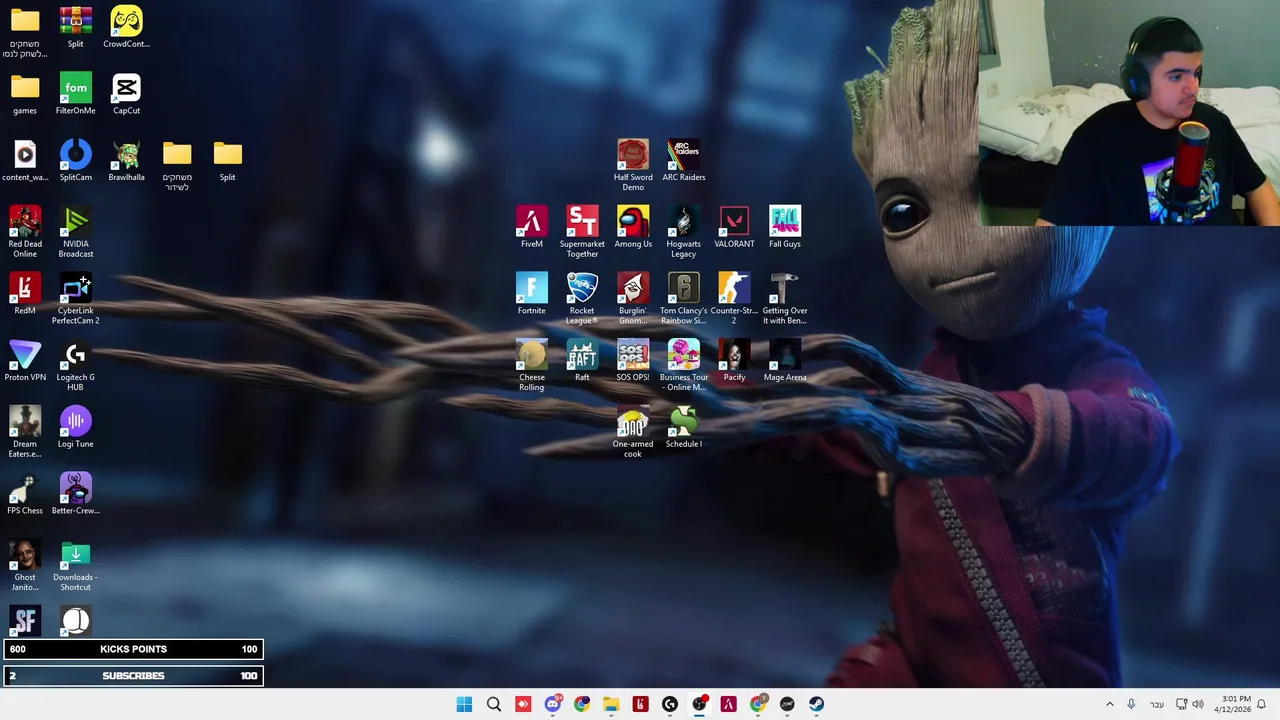Show hidden system tray icons
Image resolution: width=1280 pixels, height=720 pixels.
1109,704
